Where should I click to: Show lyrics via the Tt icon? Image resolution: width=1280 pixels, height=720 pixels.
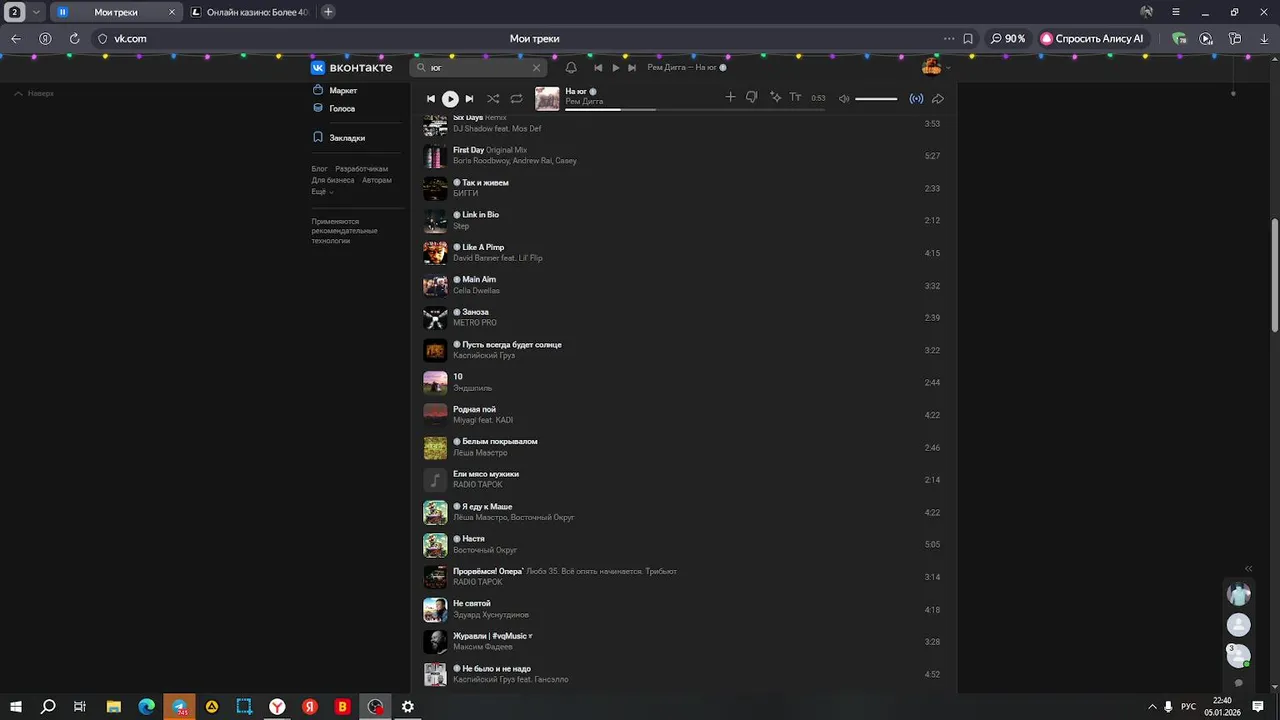click(796, 97)
